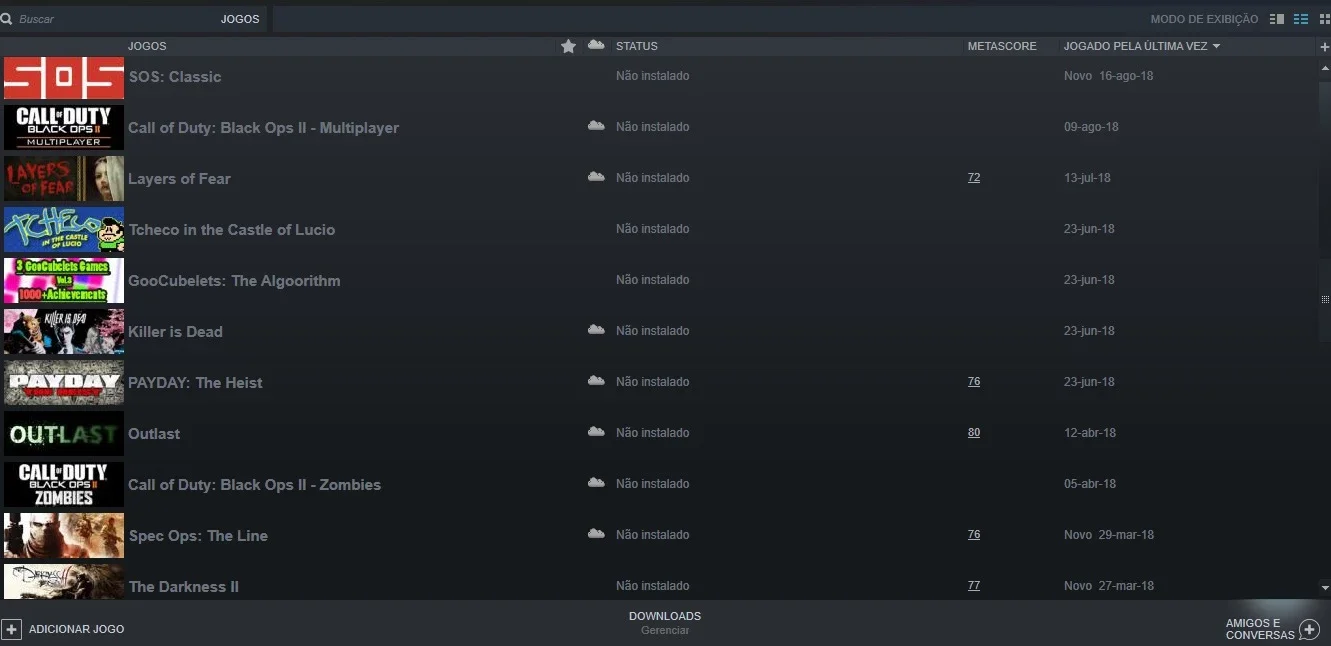Select Tcheco in the Castle of Lucio title
The image size is (1331, 646).
click(232, 230)
